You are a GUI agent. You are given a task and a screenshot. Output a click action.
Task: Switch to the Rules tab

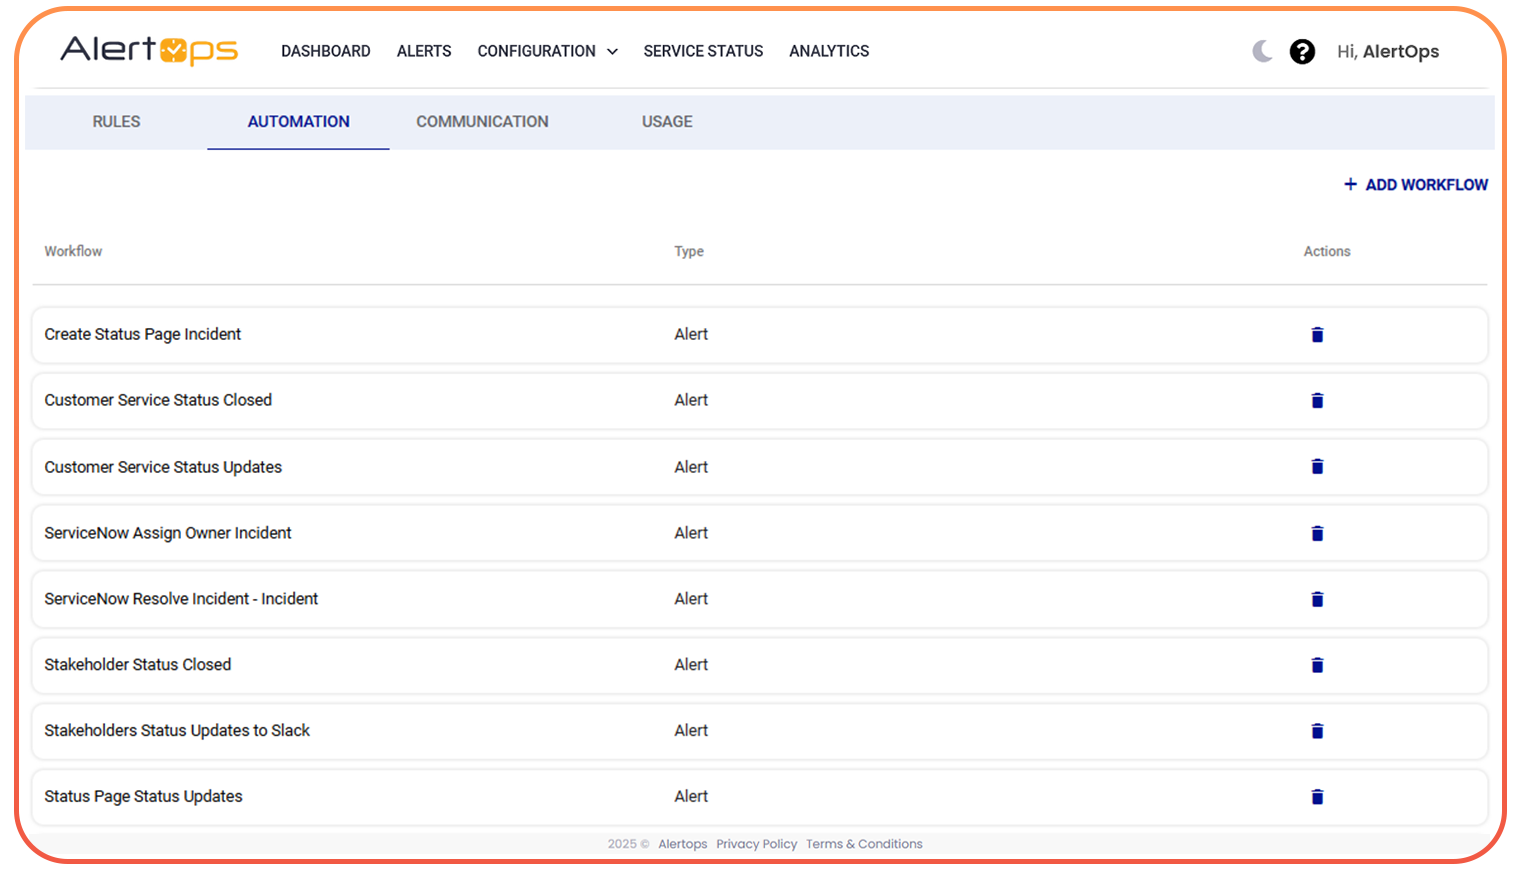[115, 121]
